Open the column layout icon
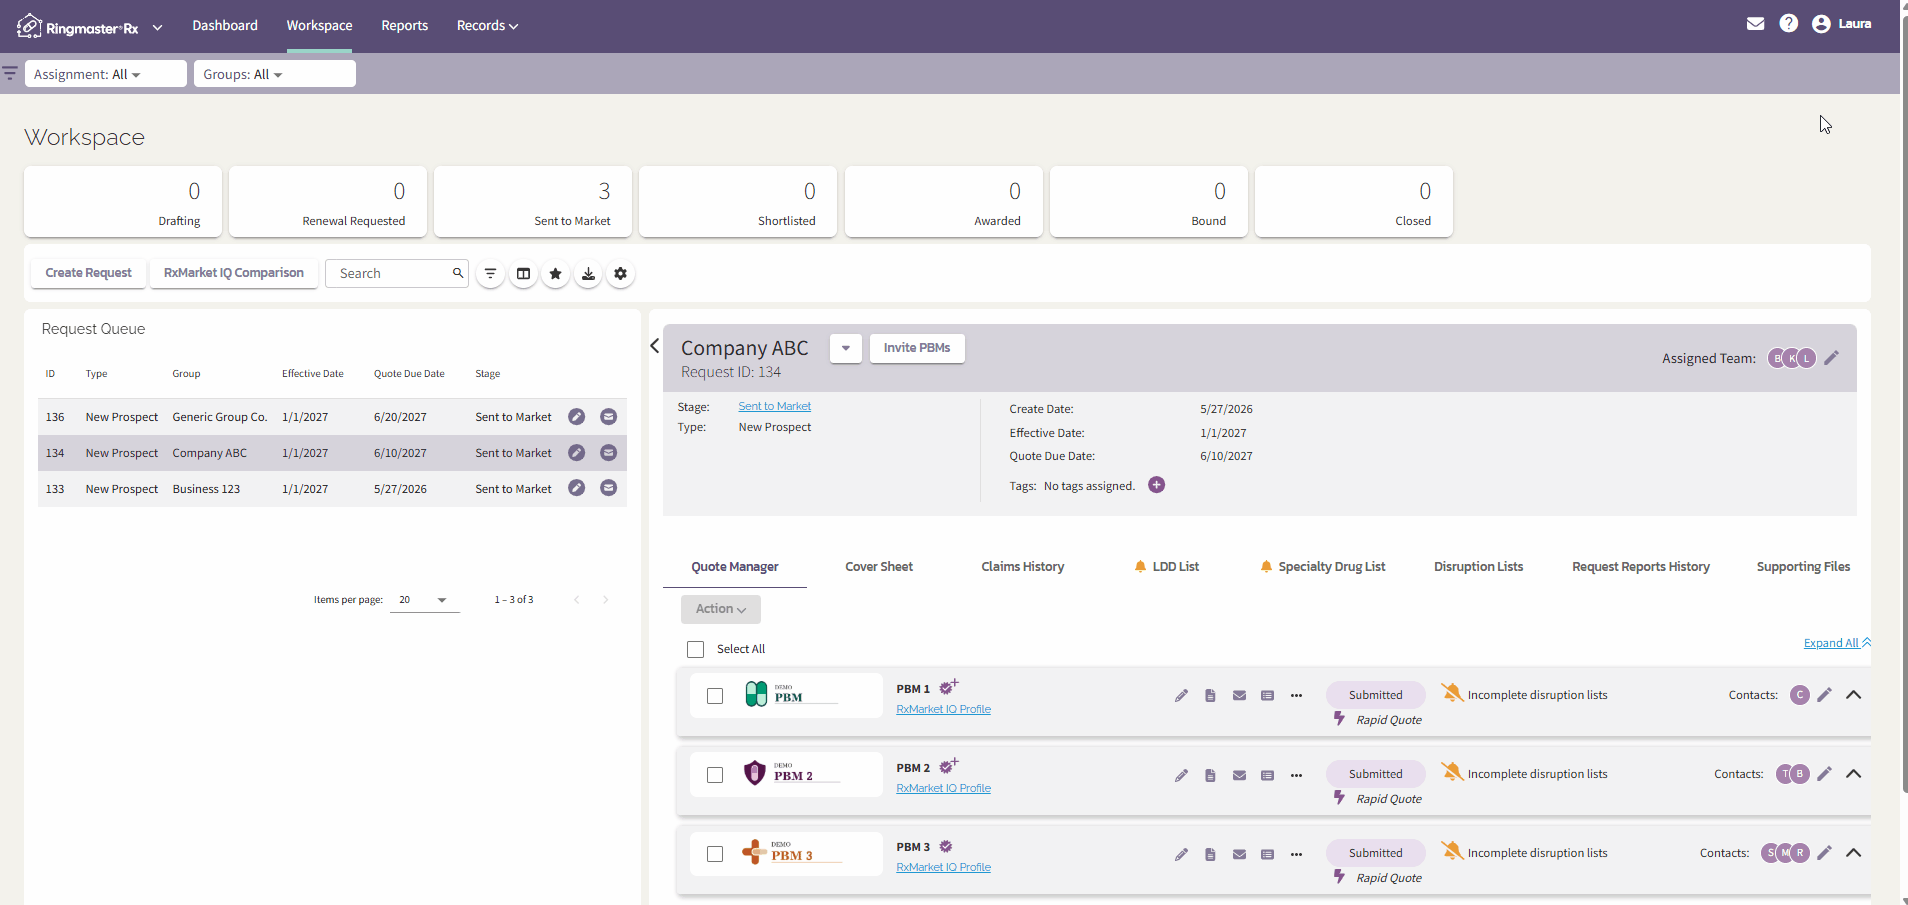The height and width of the screenshot is (905, 1908). (523, 273)
